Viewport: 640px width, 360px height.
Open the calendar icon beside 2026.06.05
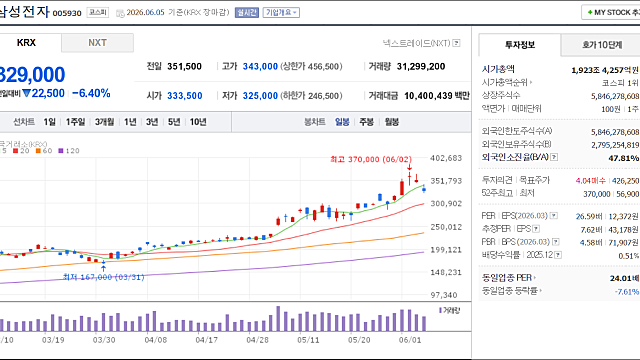point(120,13)
